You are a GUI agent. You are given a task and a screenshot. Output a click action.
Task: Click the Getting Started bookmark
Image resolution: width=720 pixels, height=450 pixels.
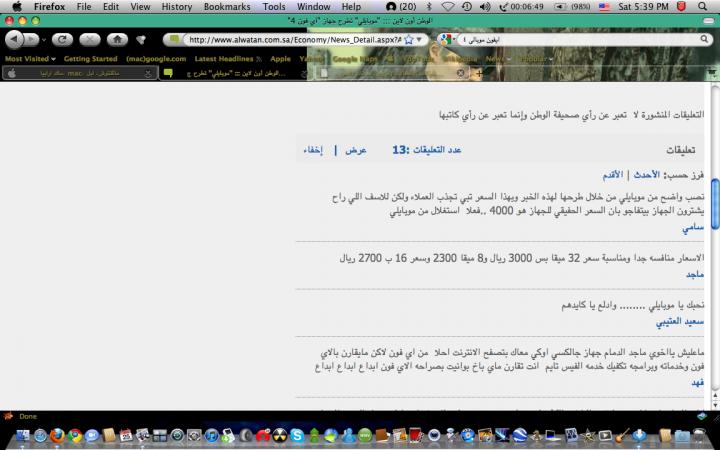pos(90,59)
